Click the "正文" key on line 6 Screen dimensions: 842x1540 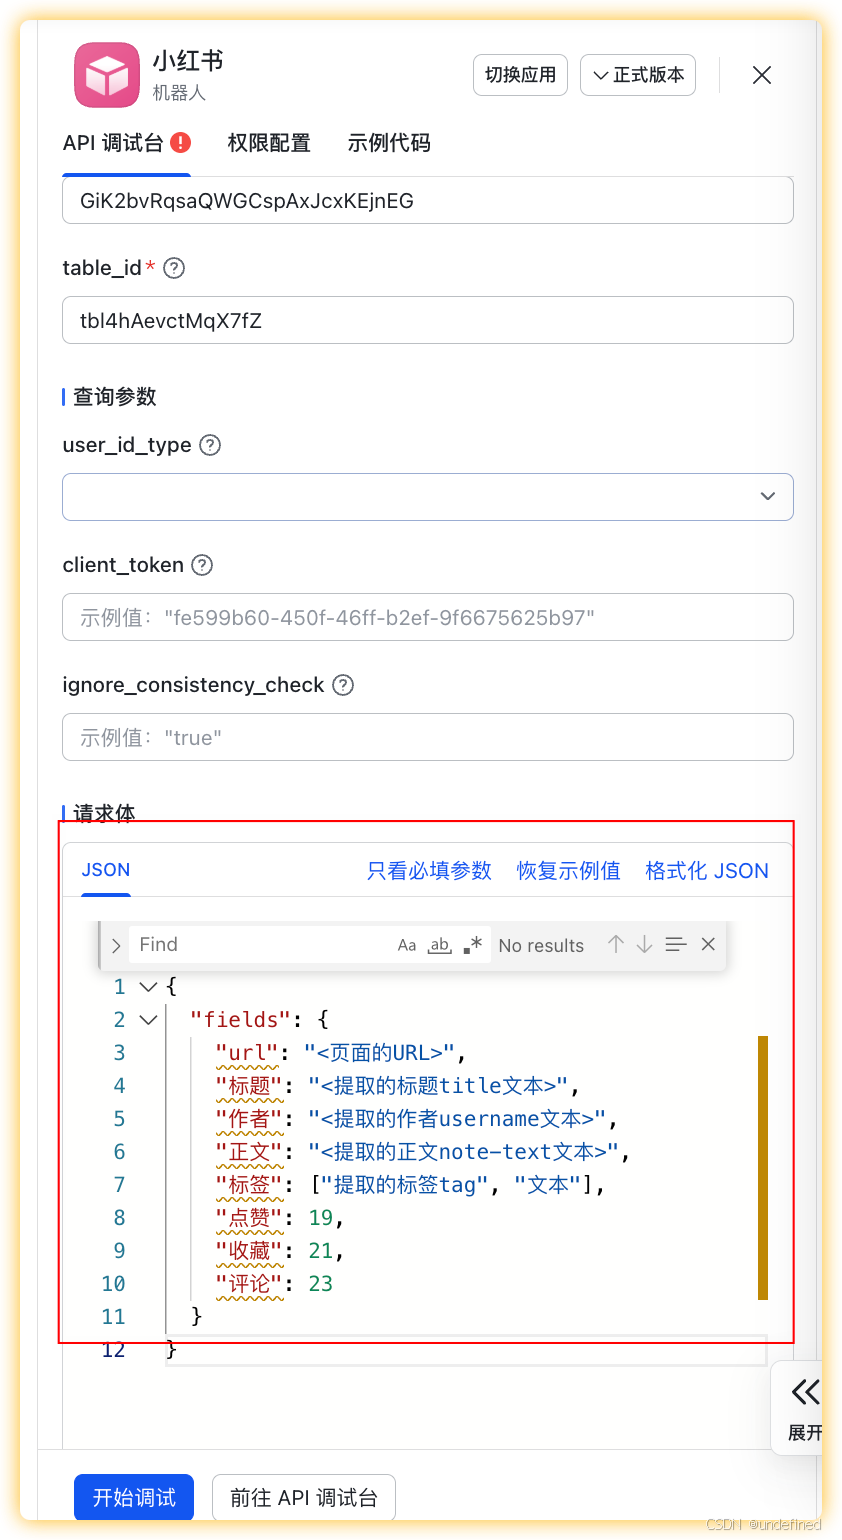point(250,1152)
